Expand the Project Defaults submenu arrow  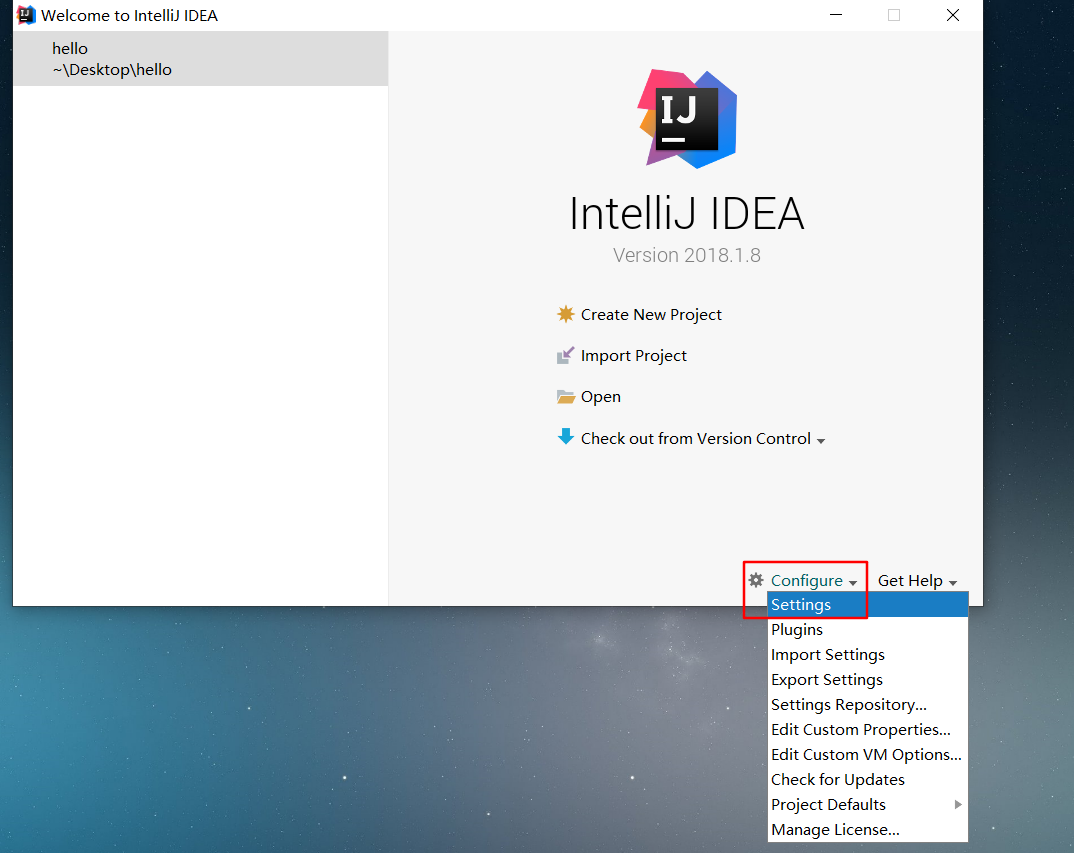pyautogui.click(x=958, y=804)
